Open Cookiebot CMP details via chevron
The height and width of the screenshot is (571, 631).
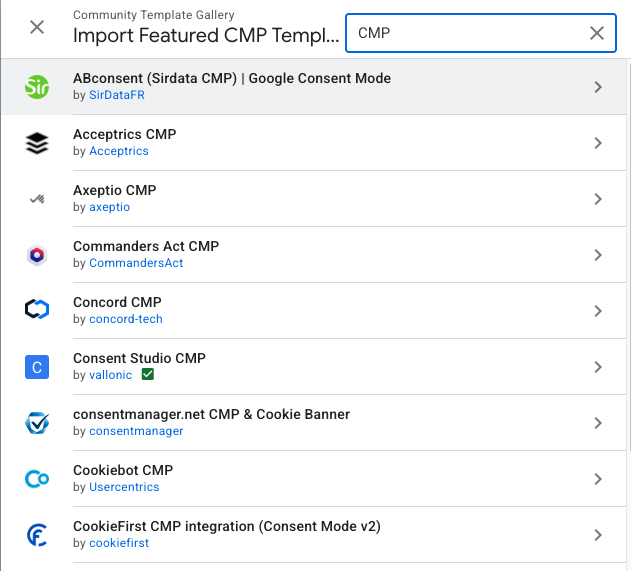tap(598, 479)
